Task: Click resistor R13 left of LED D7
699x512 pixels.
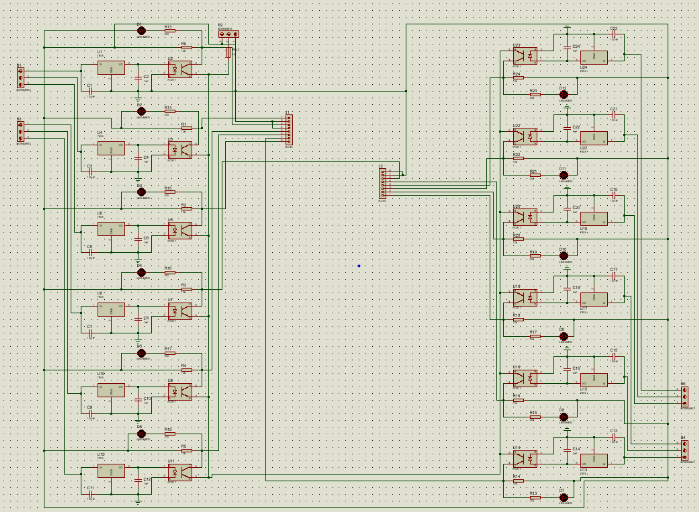Action: [x=535, y=497]
